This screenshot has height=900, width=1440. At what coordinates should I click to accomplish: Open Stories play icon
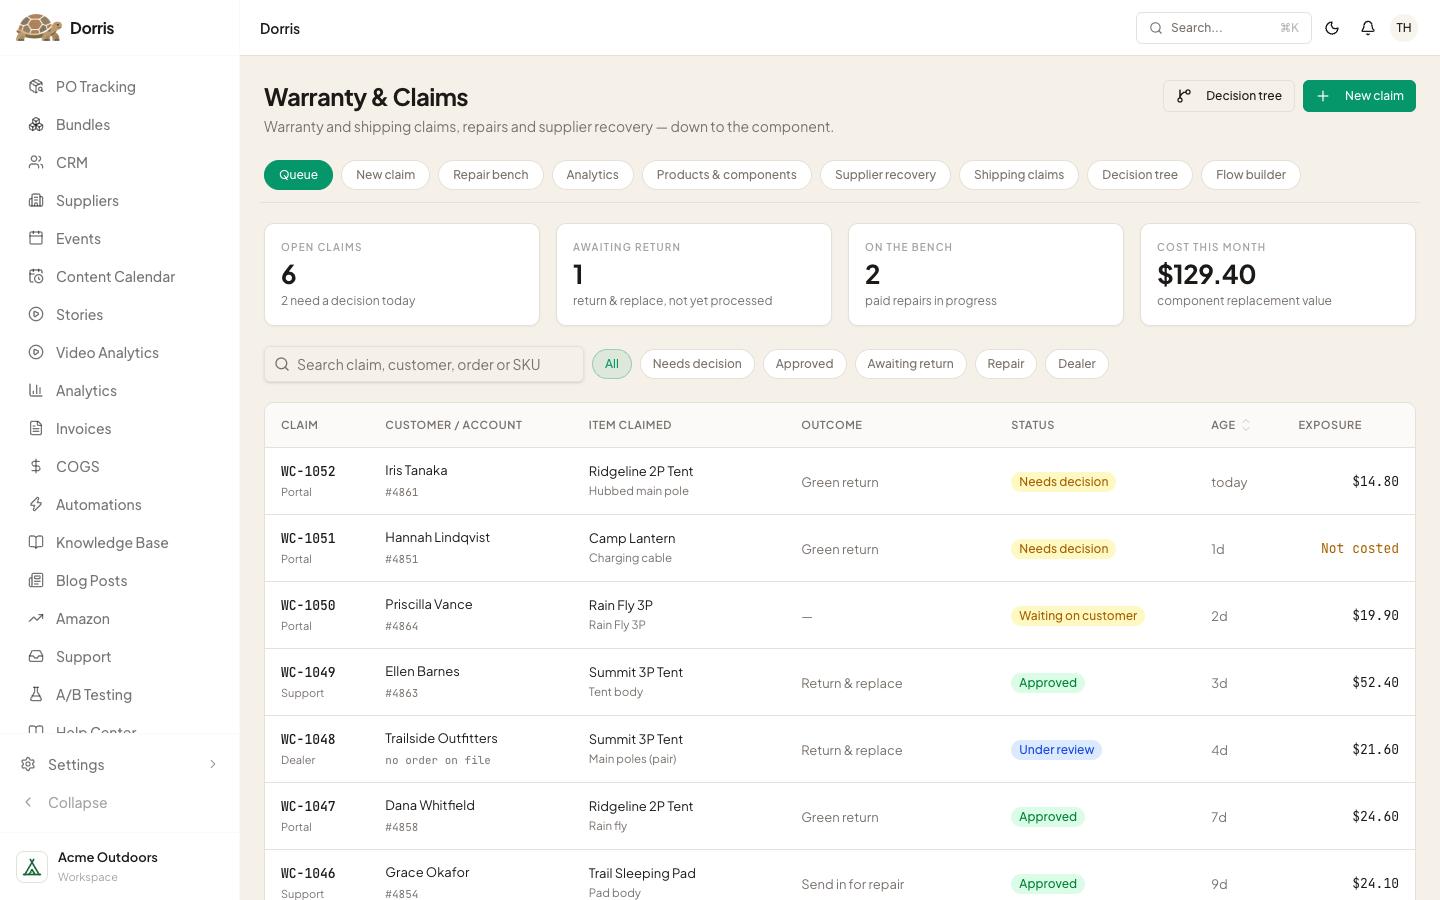pos(36,314)
